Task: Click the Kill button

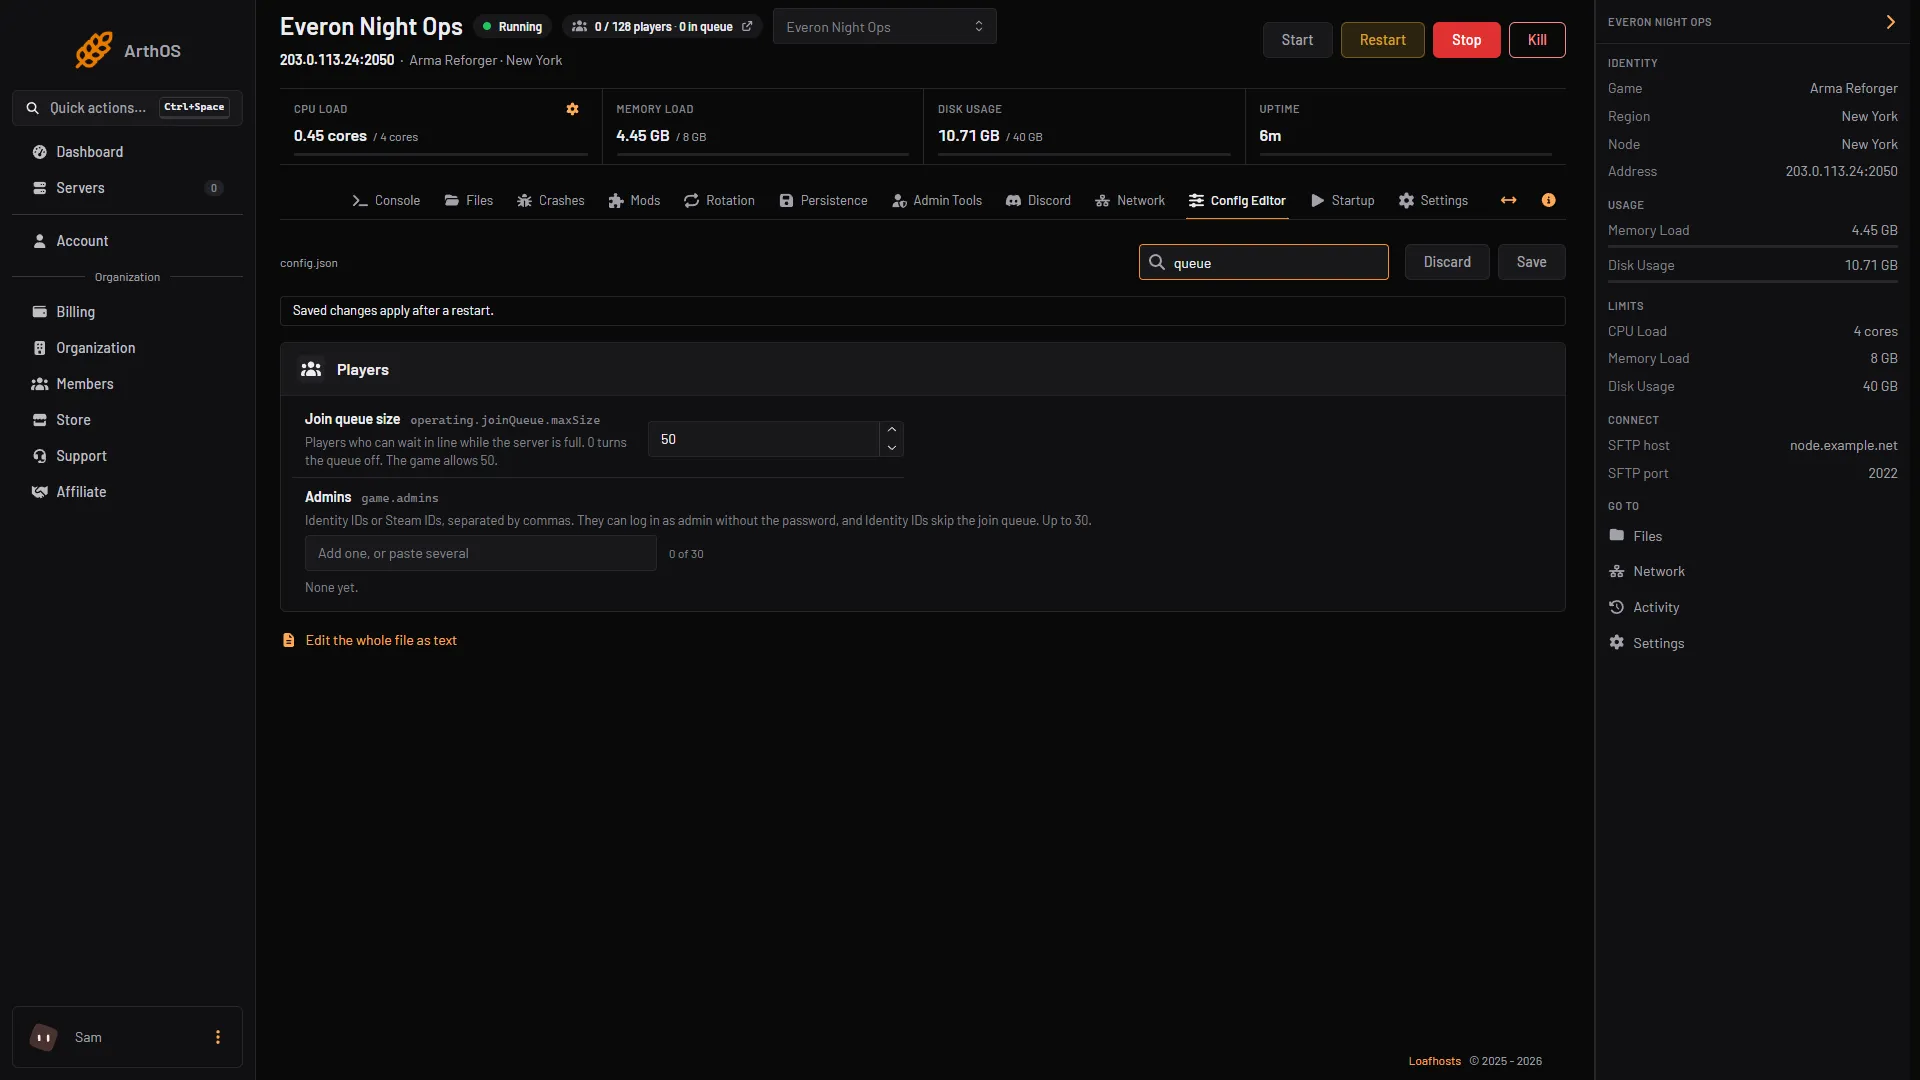Action: point(1537,40)
